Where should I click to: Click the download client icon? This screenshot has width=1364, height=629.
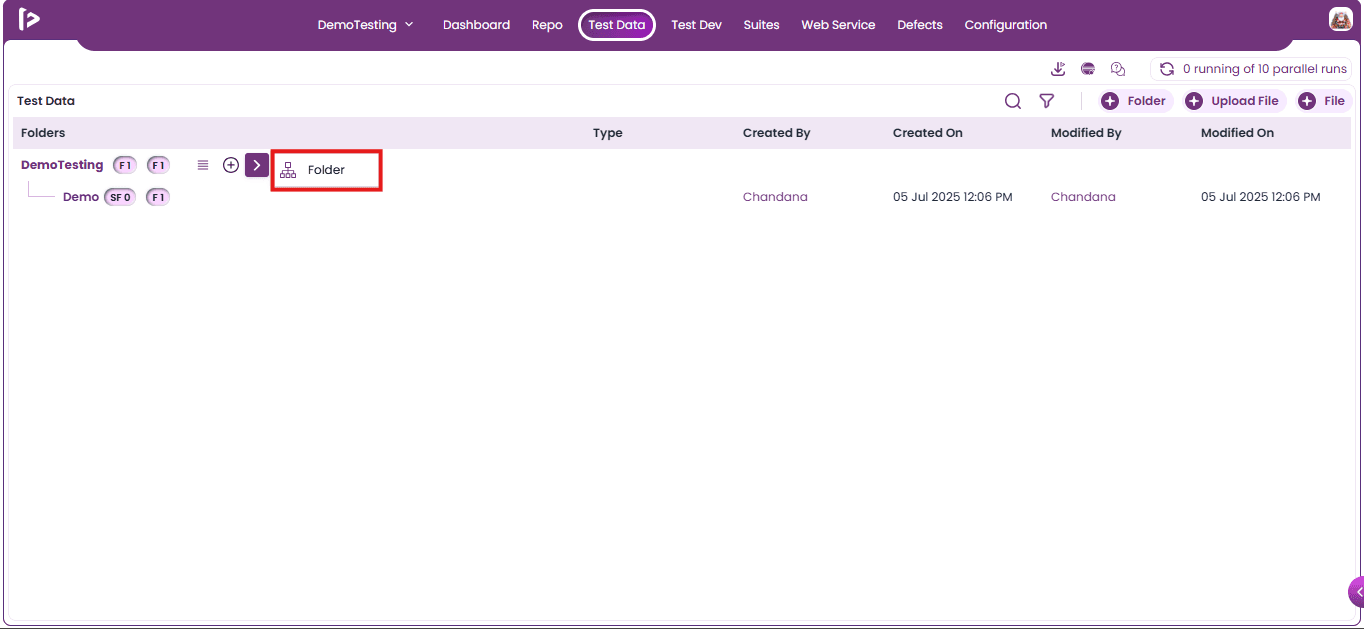pyautogui.click(x=1058, y=69)
